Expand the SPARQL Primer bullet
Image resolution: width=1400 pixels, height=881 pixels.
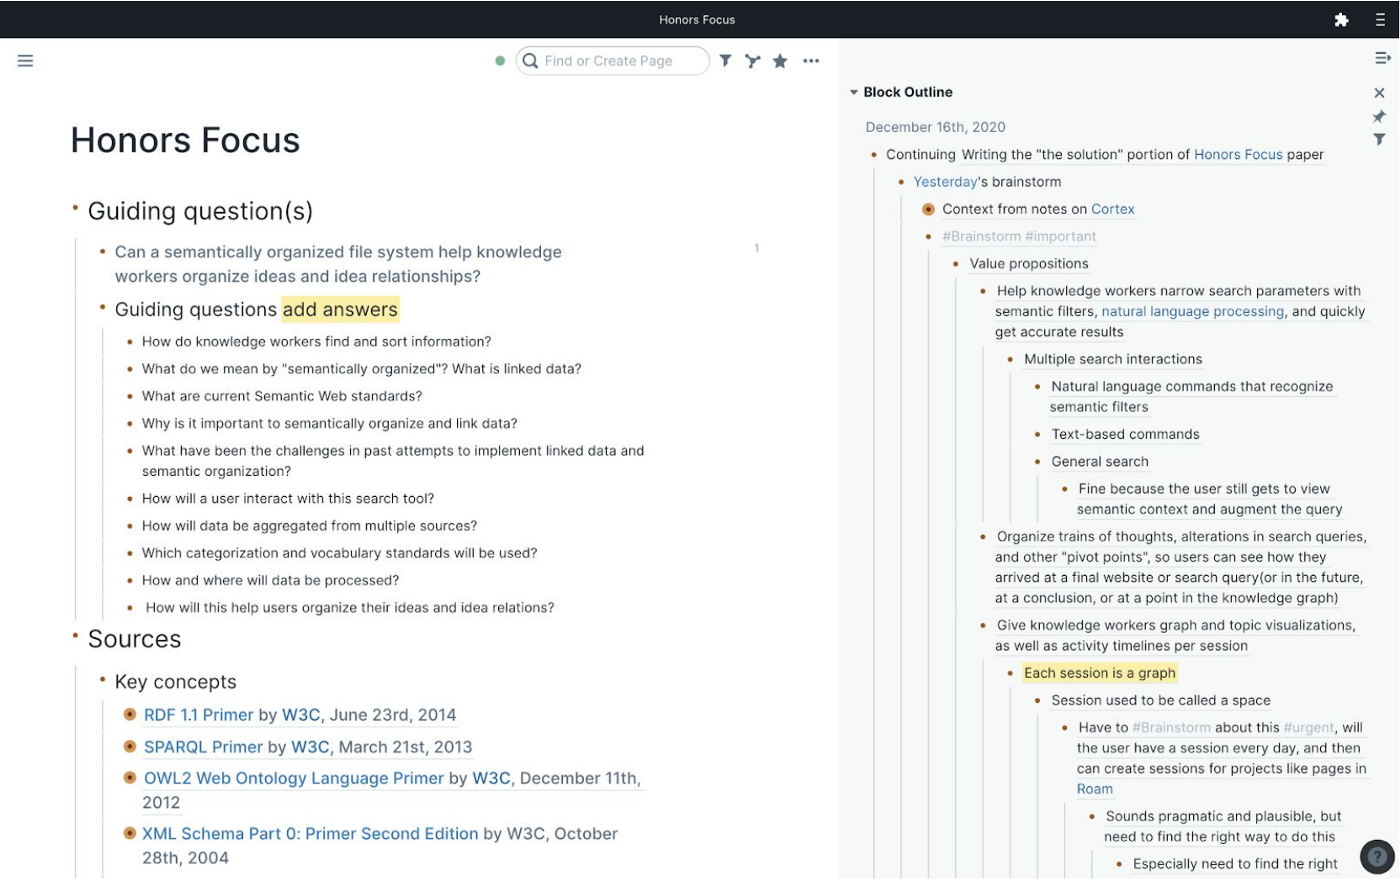(x=130, y=746)
